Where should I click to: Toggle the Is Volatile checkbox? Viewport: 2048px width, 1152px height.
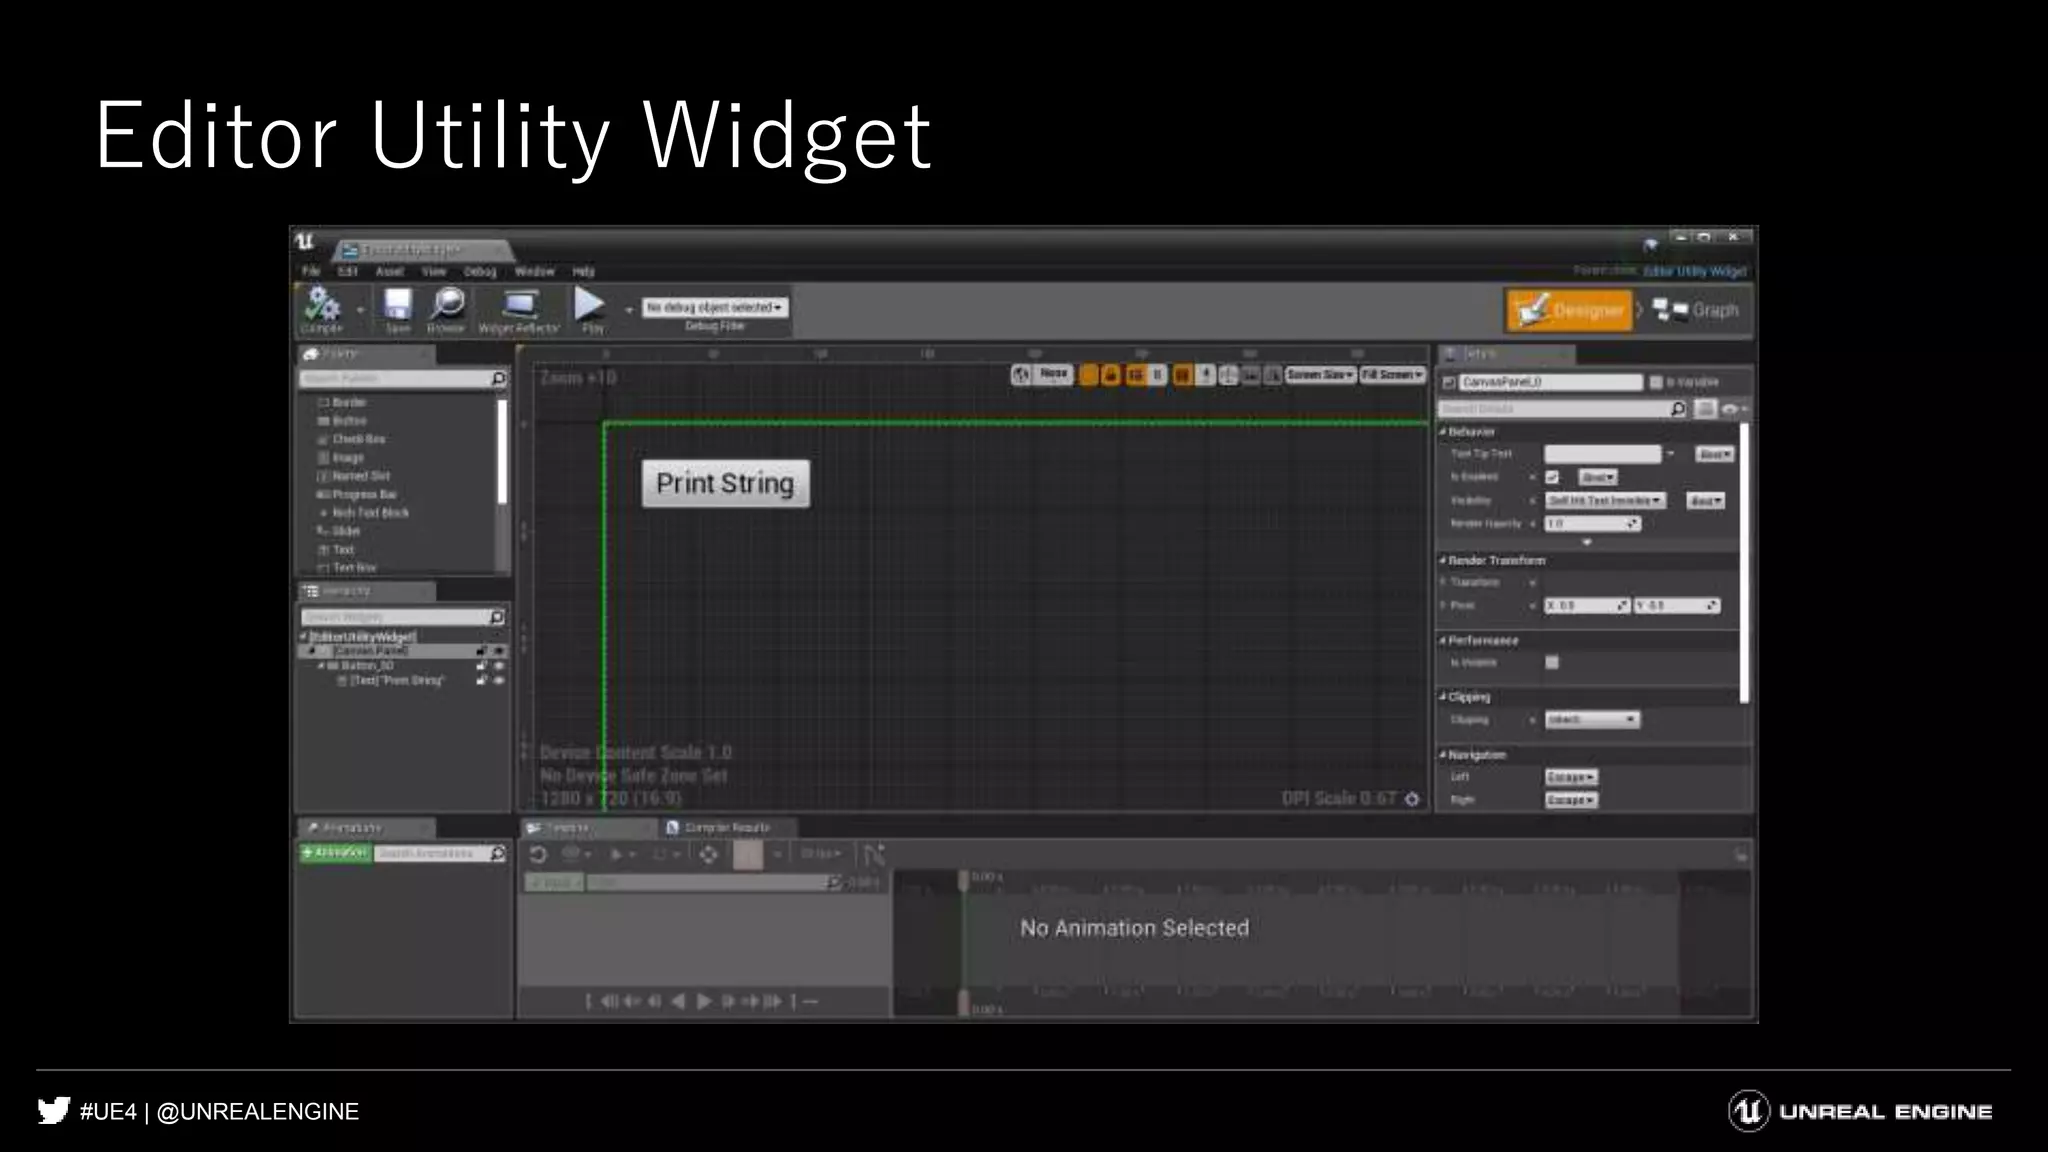pyautogui.click(x=1552, y=662)
